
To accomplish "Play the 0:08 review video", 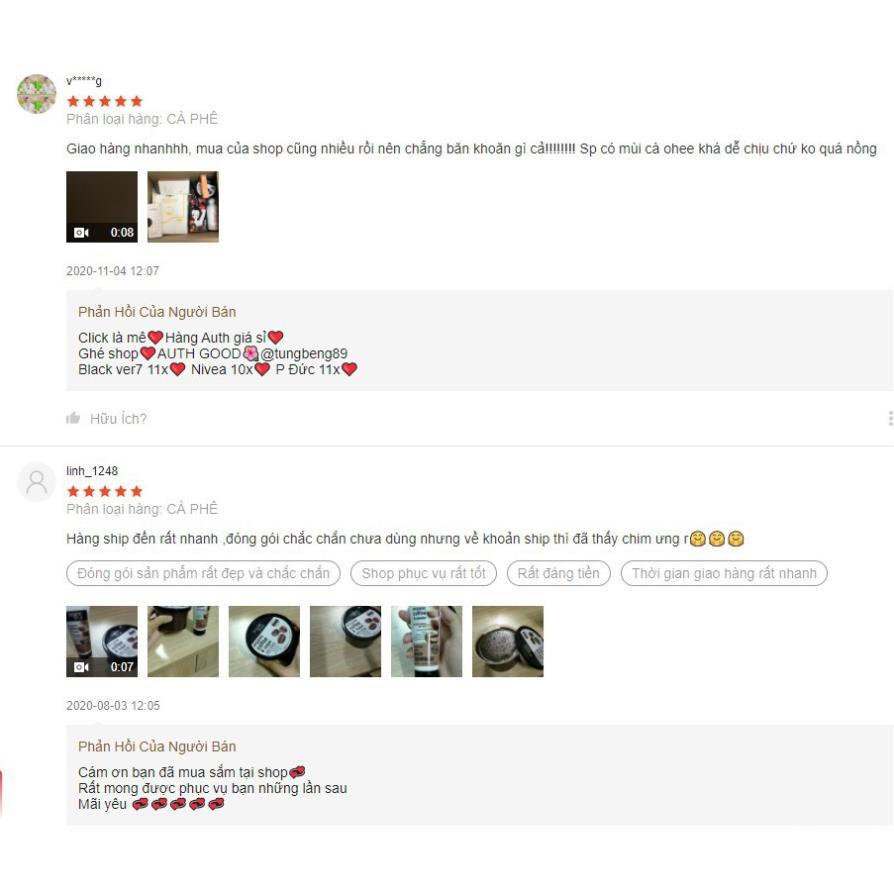I will 101,206.
